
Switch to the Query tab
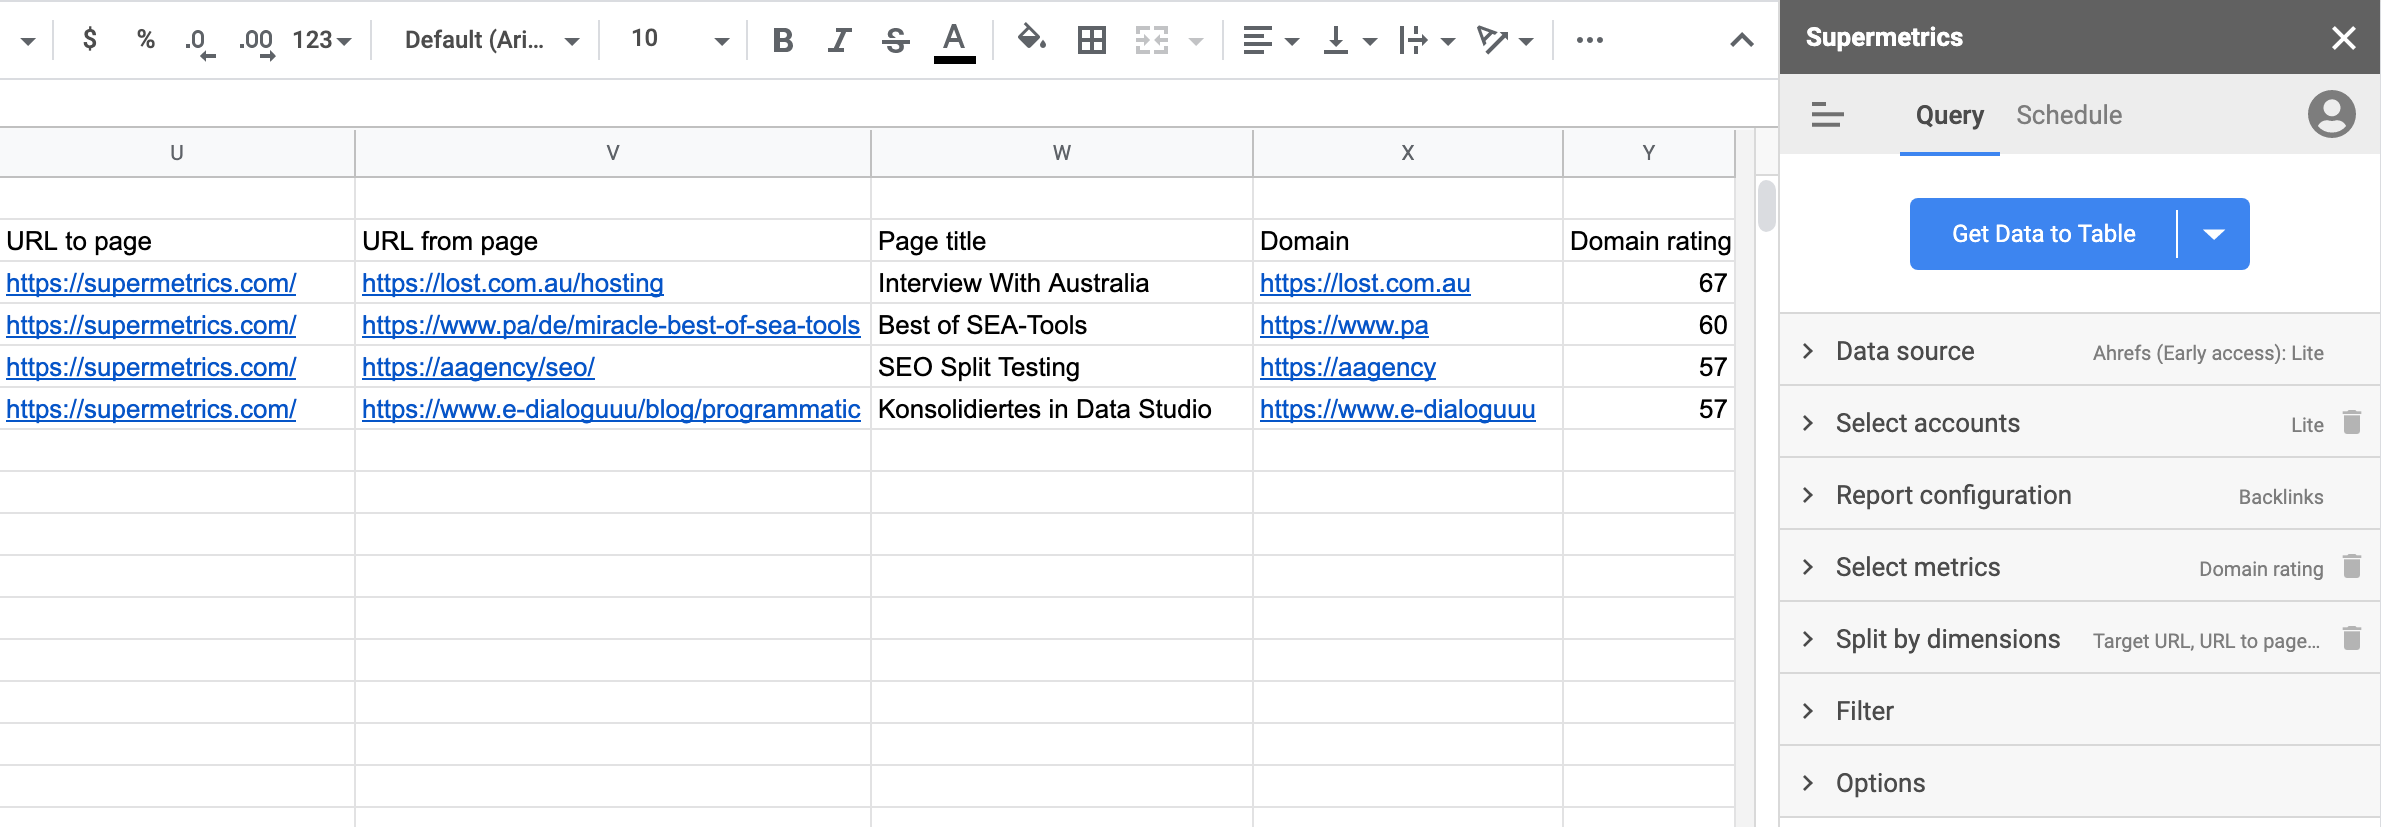(1950, 116)
